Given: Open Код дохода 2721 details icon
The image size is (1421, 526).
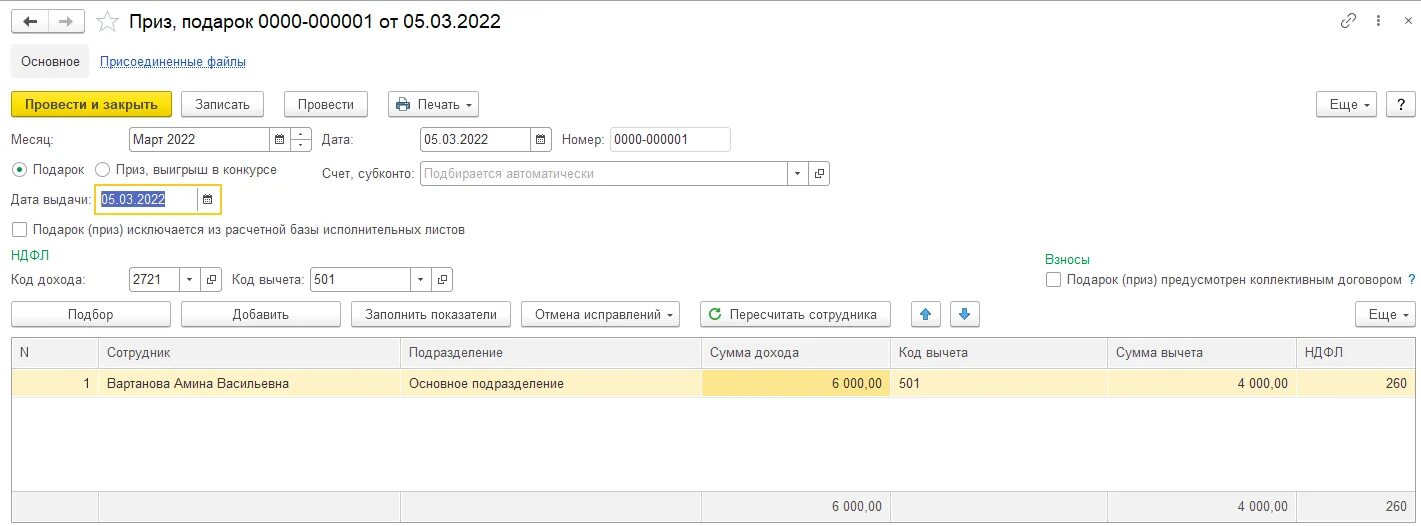Looking at the screenshot, I should click(x=211, y=280).
